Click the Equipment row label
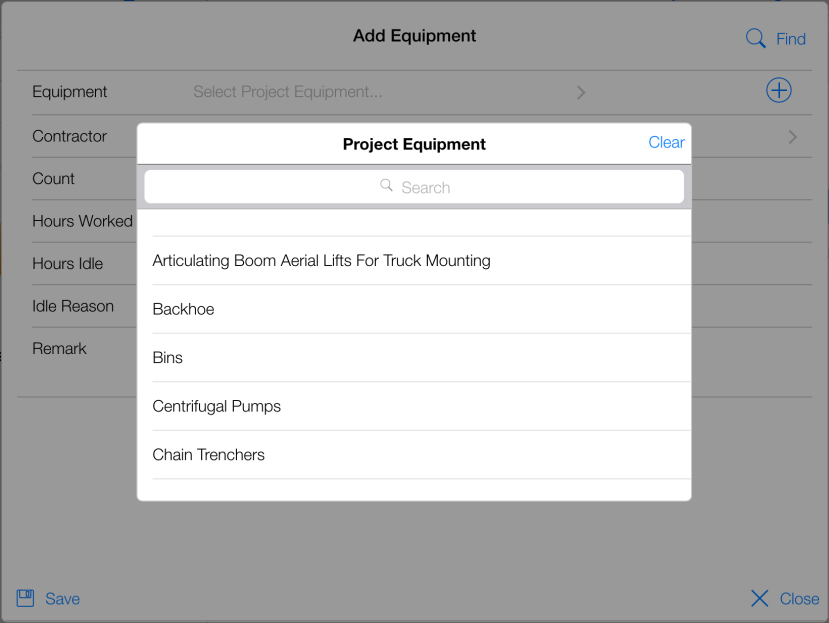The height and width of the screenshot is (623, 829). point(70,92)
